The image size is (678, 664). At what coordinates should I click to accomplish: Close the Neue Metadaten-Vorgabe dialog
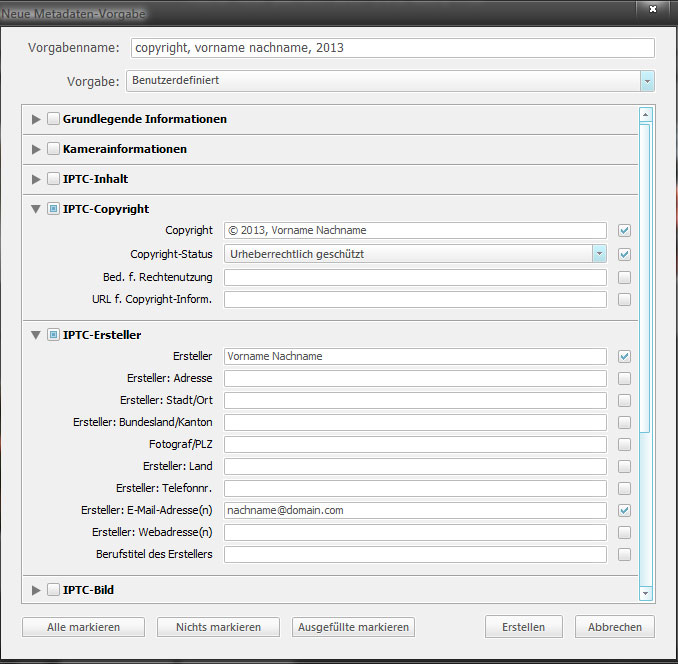tap(652, 9)
